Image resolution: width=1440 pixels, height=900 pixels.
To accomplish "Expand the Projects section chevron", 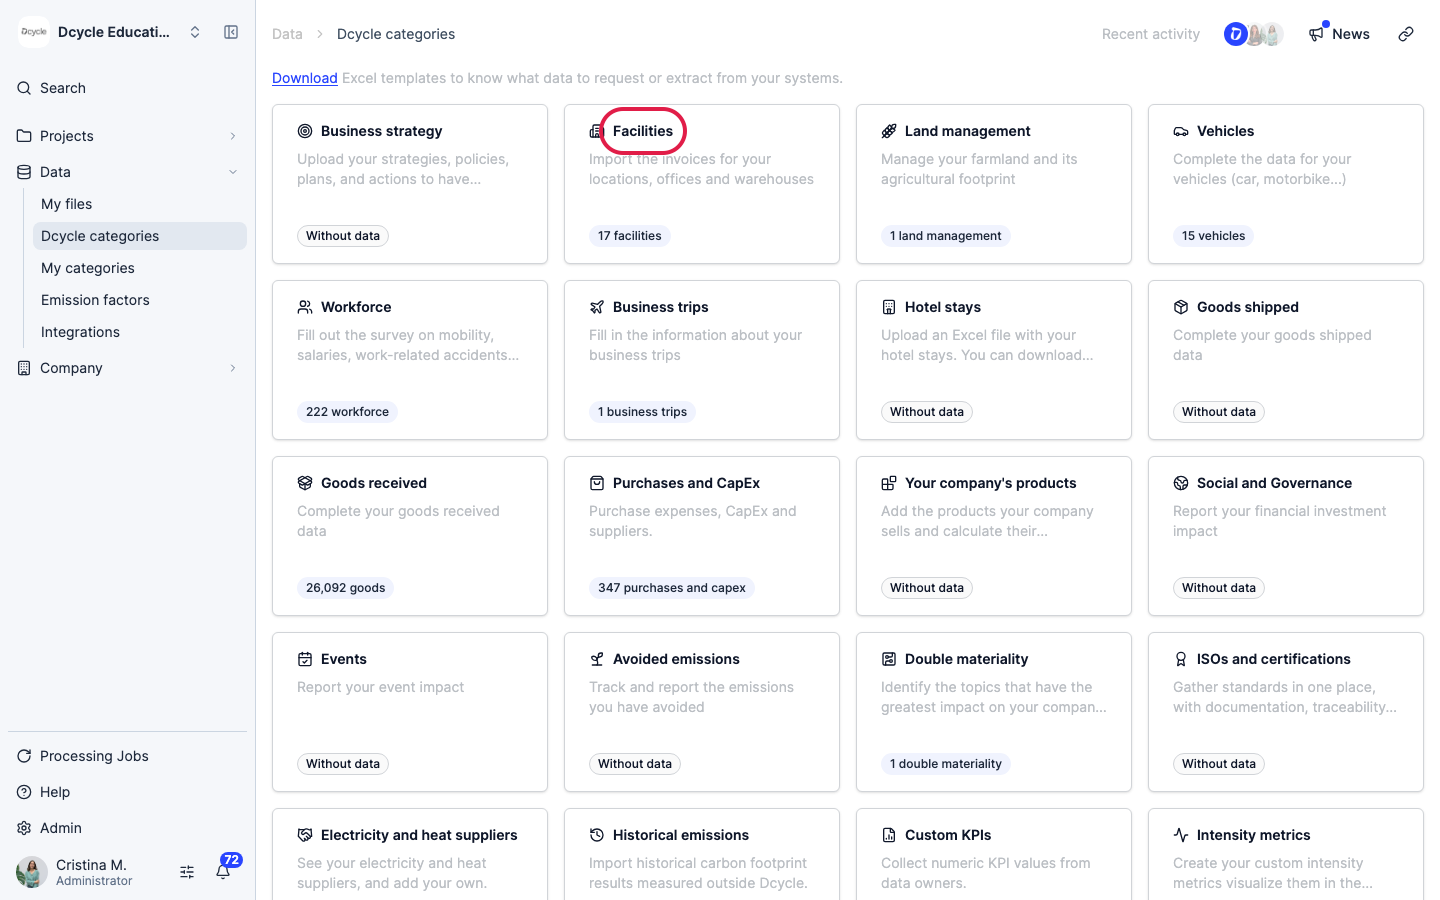I will click(233, 136).
